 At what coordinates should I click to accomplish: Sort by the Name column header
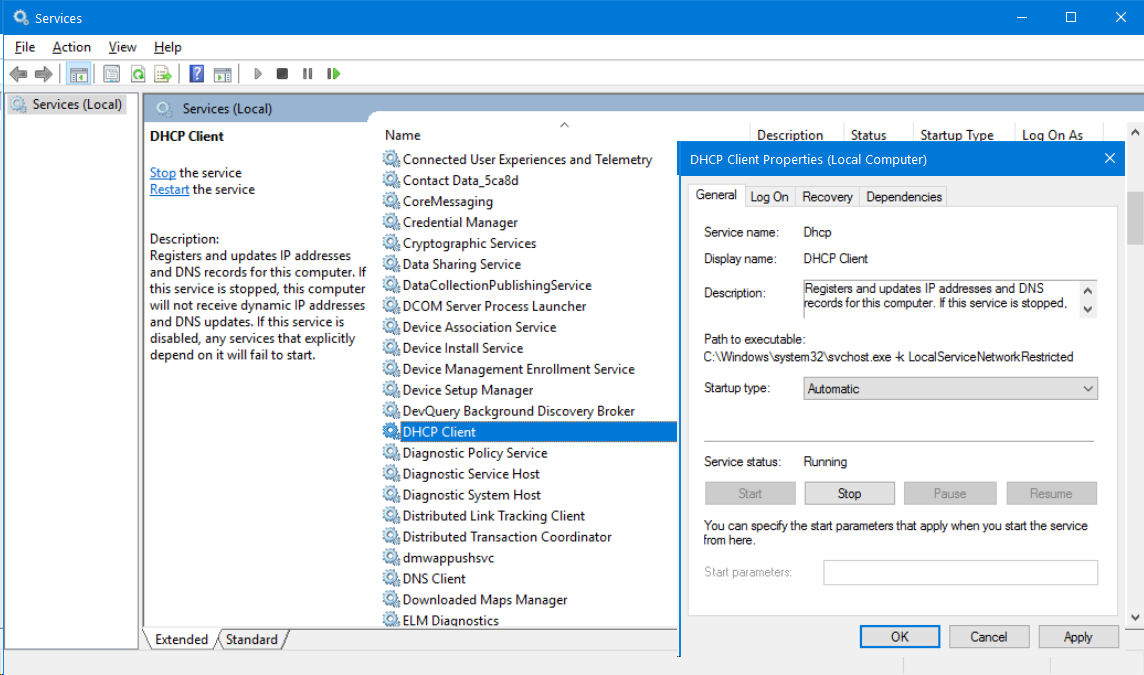(403, 135)
